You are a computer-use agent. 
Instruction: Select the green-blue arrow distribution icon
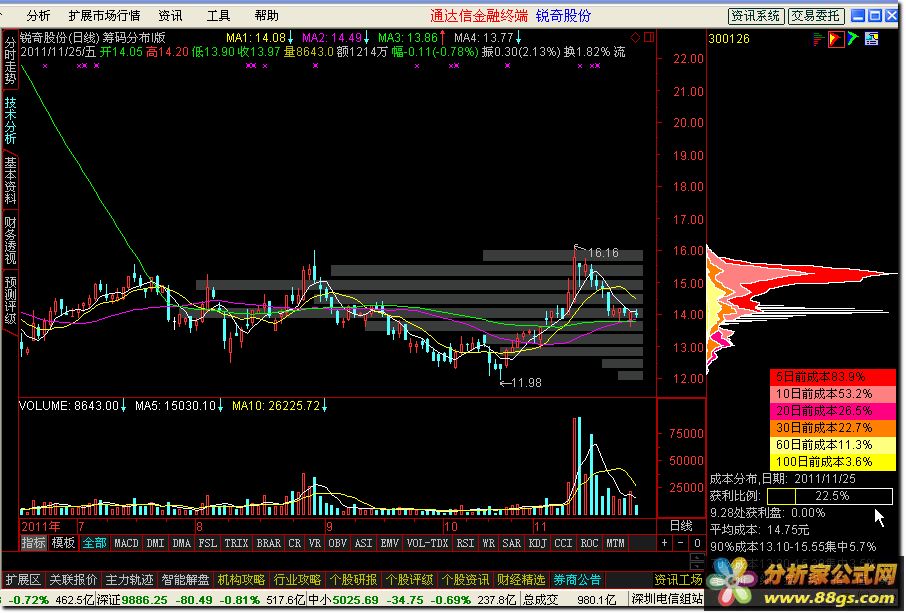[x=853, y=39]
